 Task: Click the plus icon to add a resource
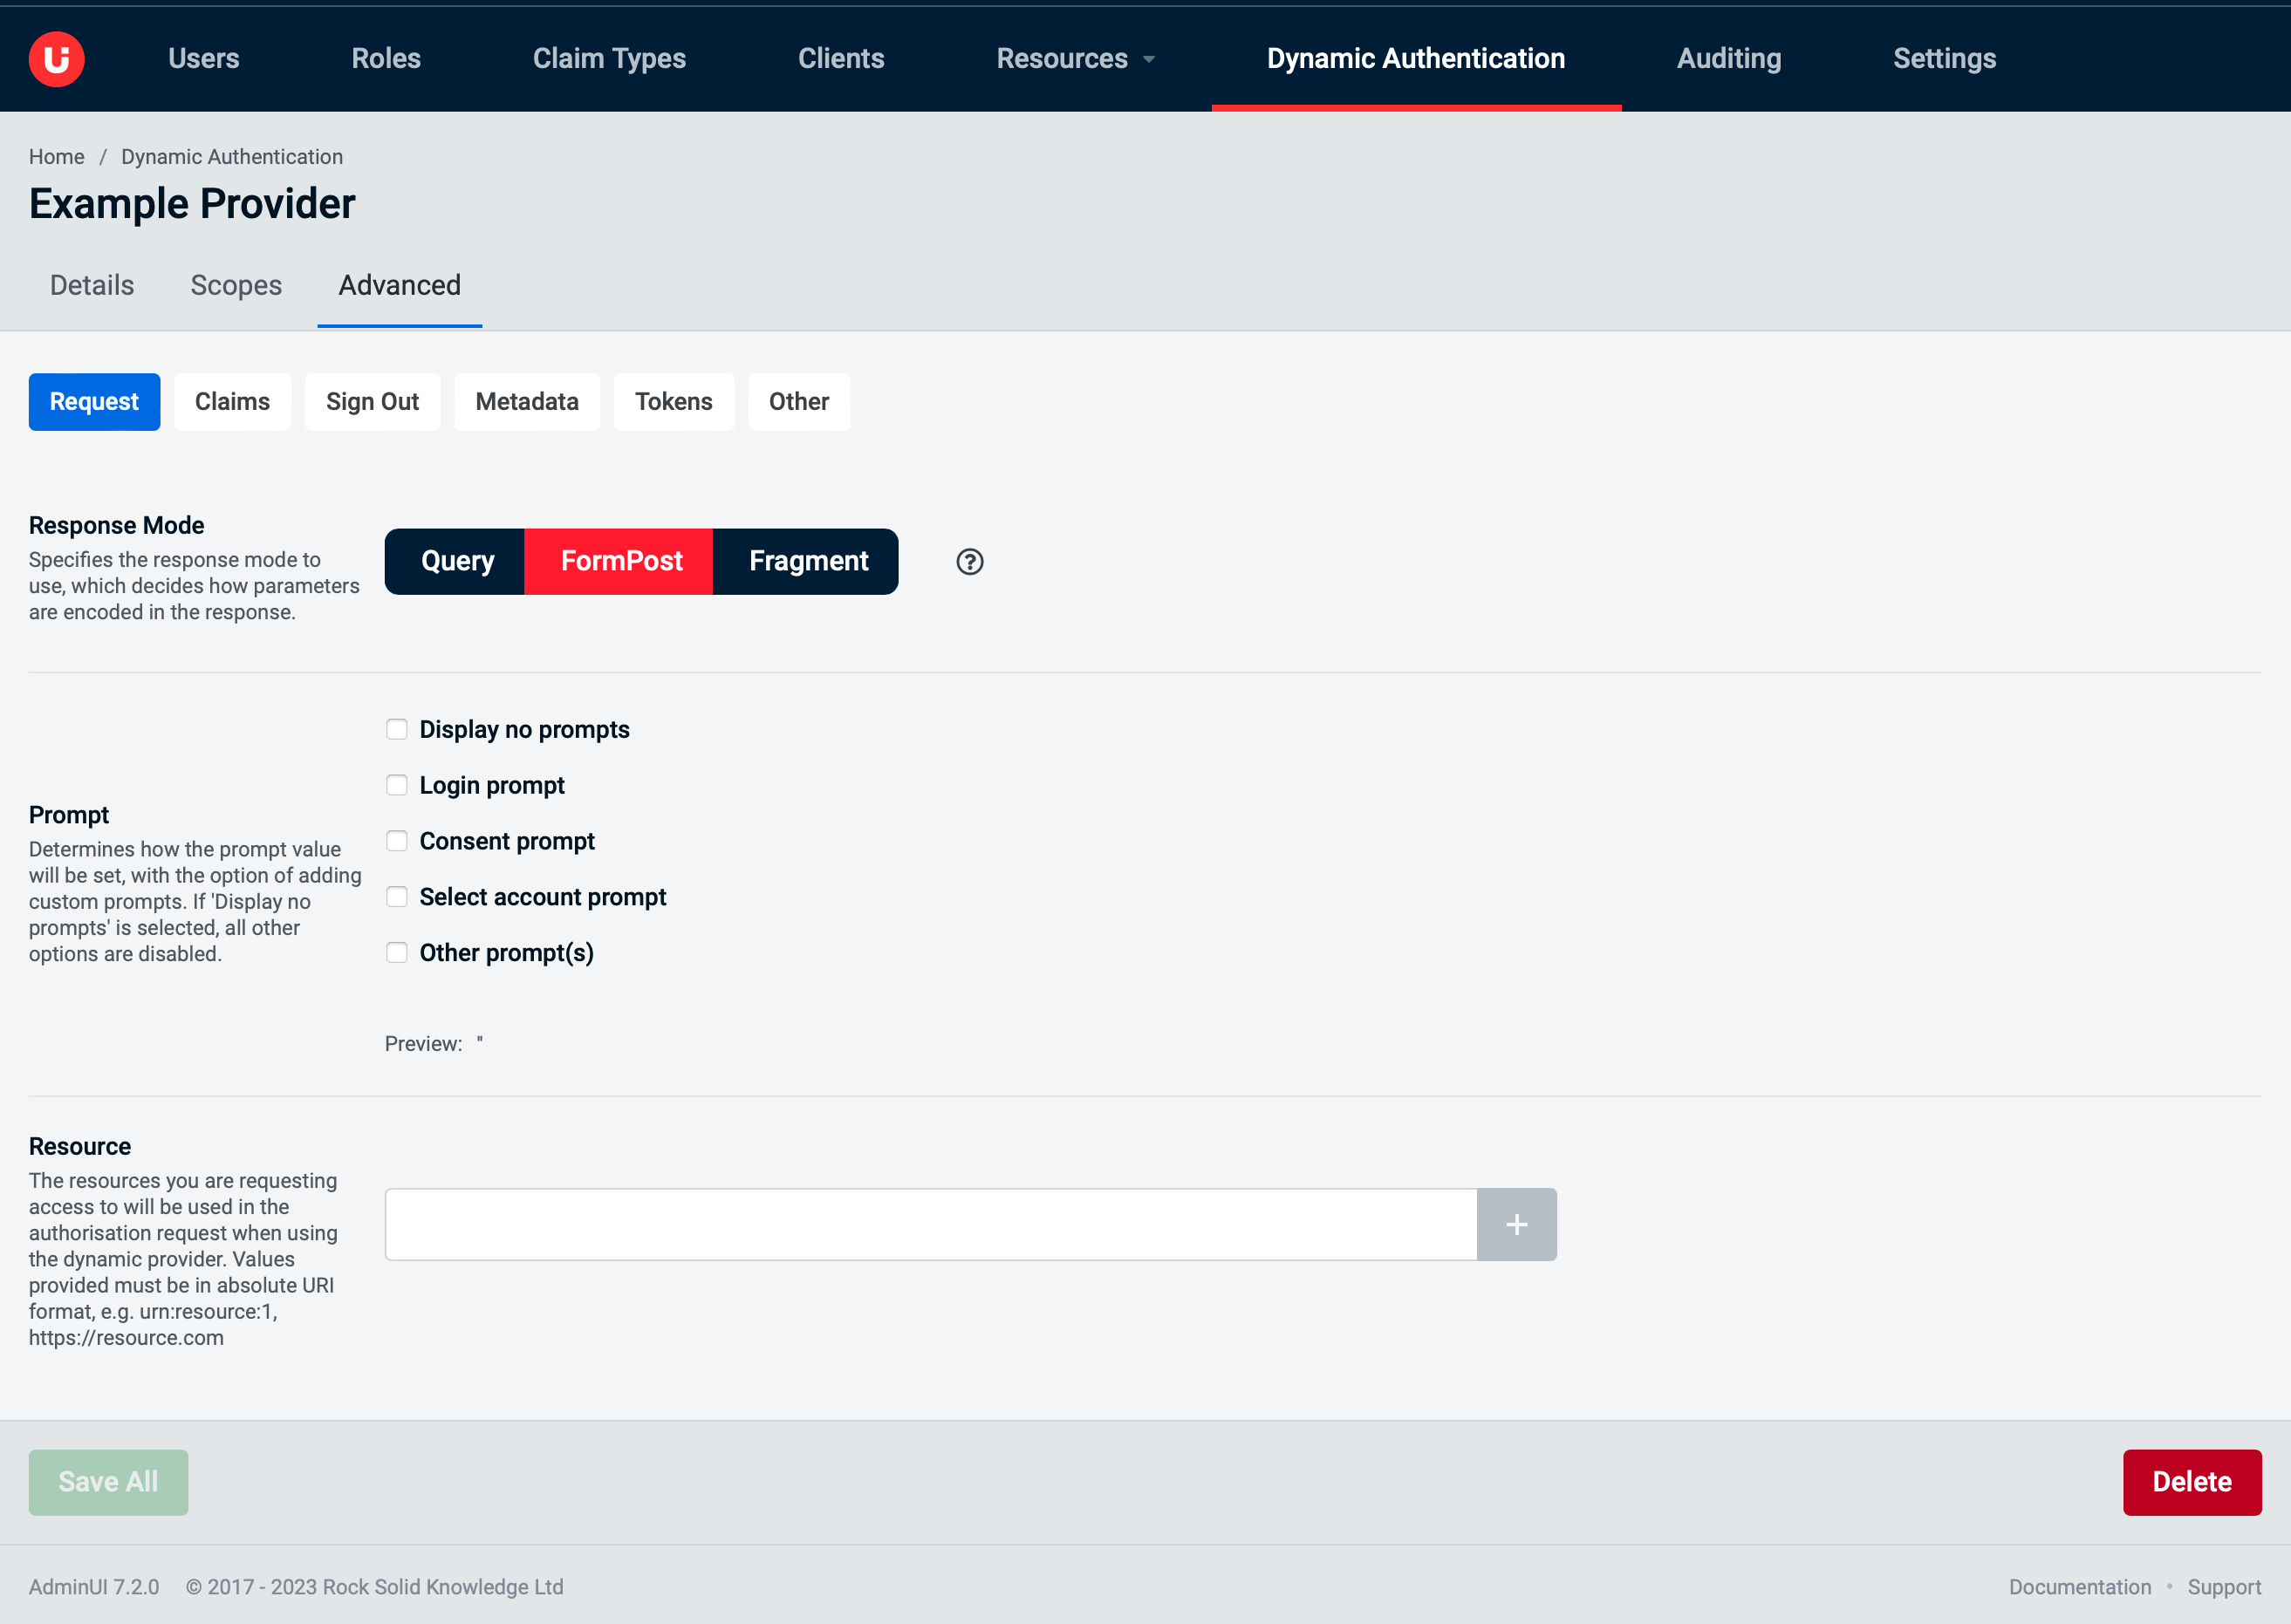pos(1516,1224)
